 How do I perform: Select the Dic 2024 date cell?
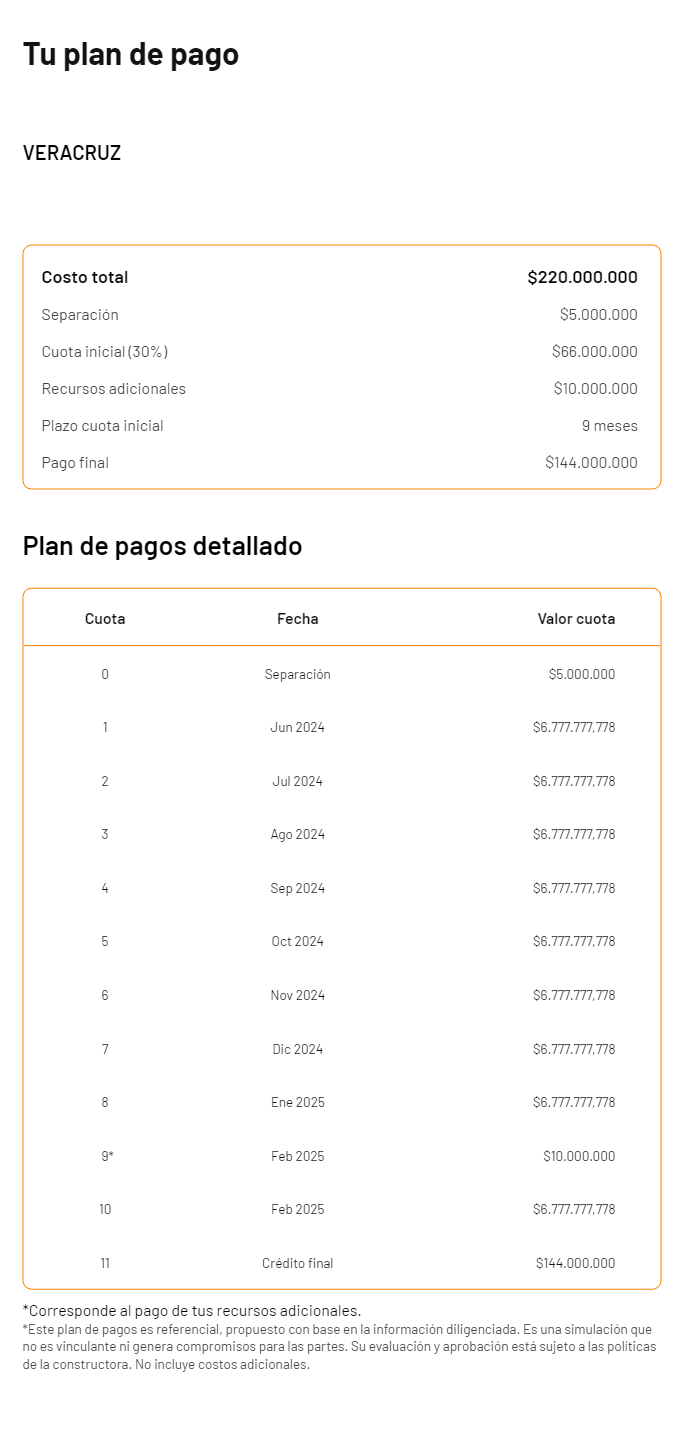point(298,1049)
